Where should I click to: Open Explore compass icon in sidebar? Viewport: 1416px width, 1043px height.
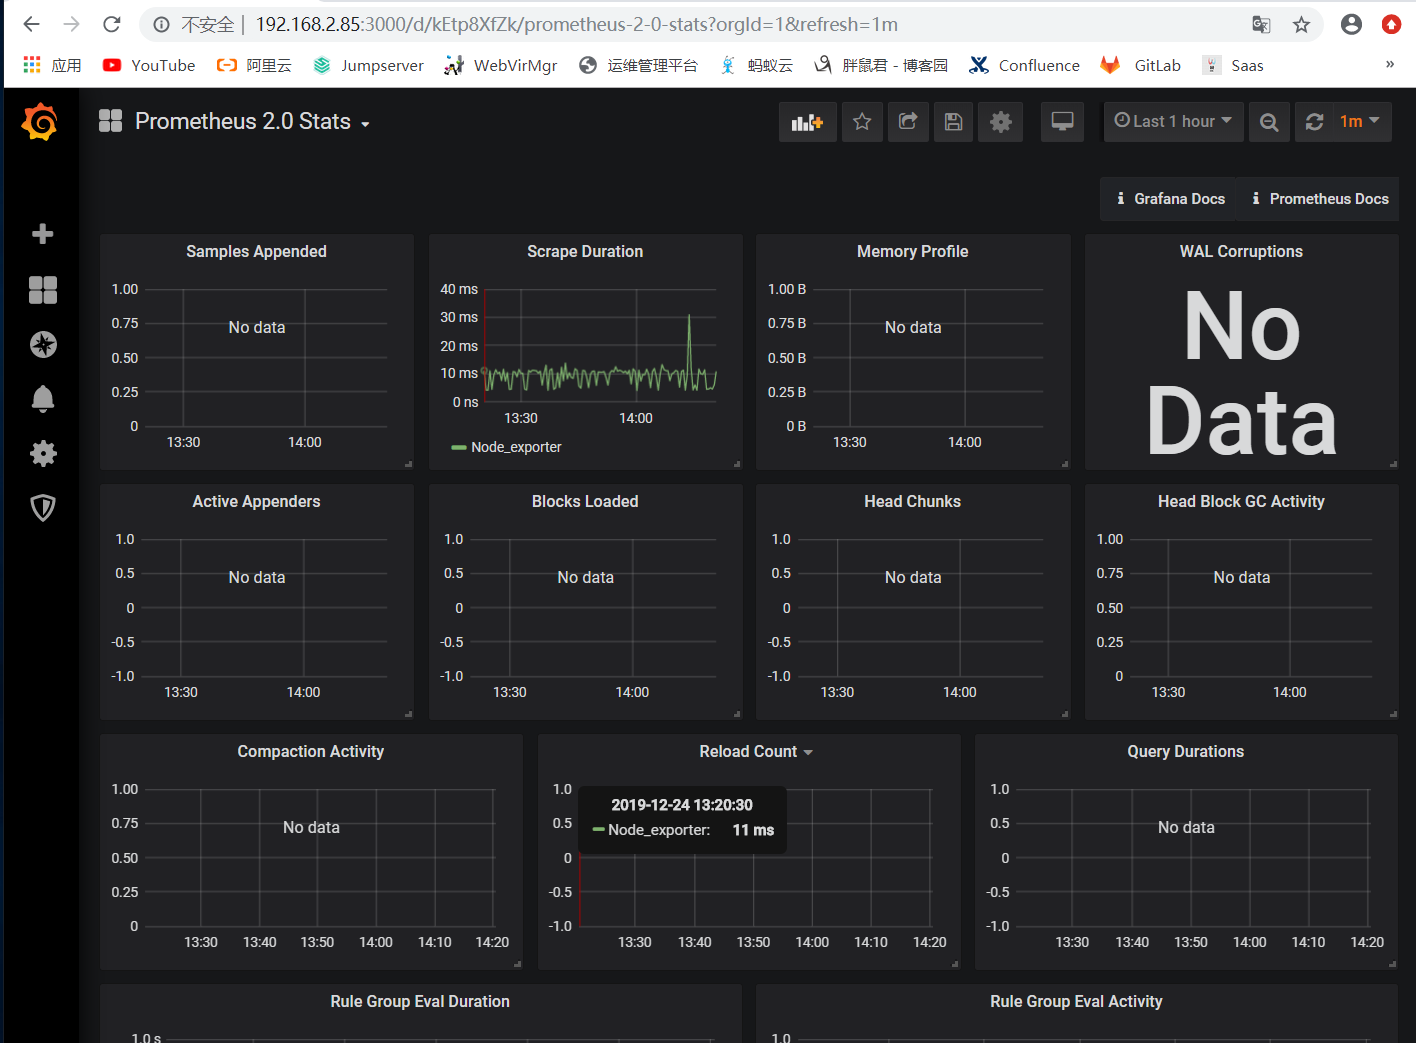[43, 345]
